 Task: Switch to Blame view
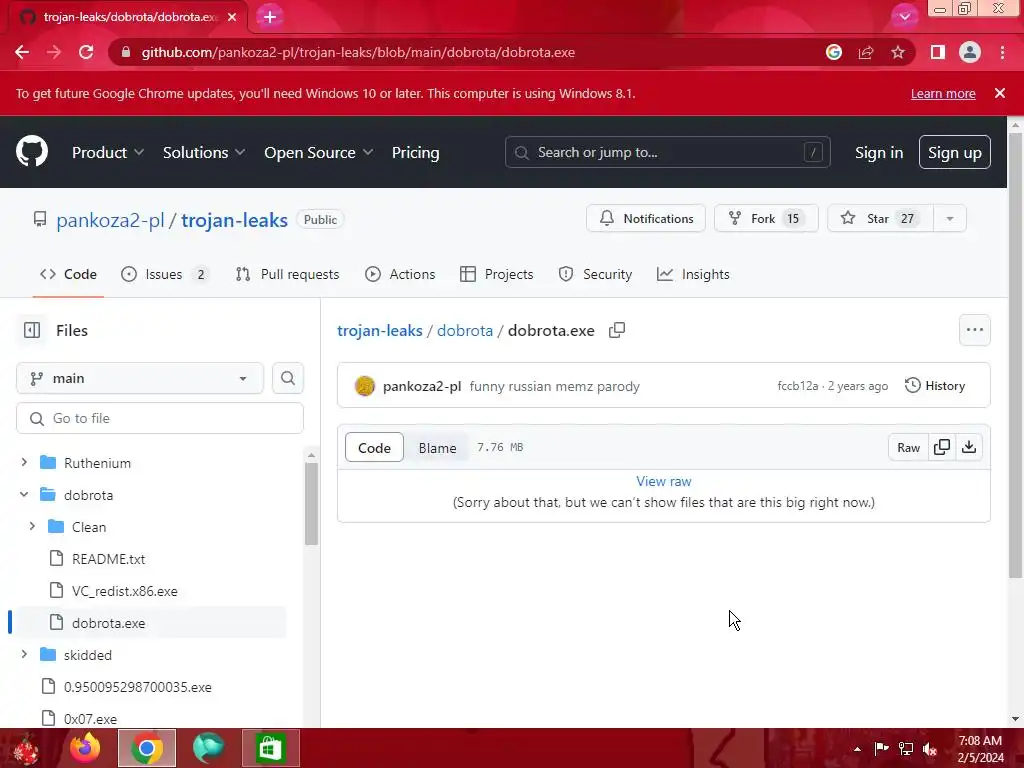pos(437,447)
